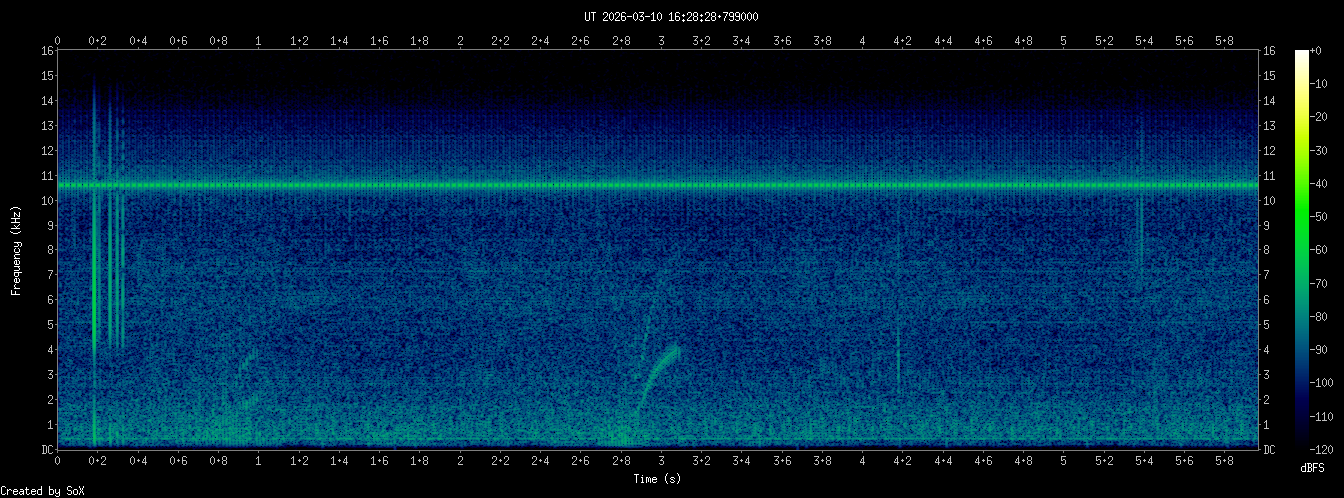Image resolution: width=1344 pixels, height=498 pixels.
Task: Click the "5" tick on the top time axis
Action: [1064, 41]
